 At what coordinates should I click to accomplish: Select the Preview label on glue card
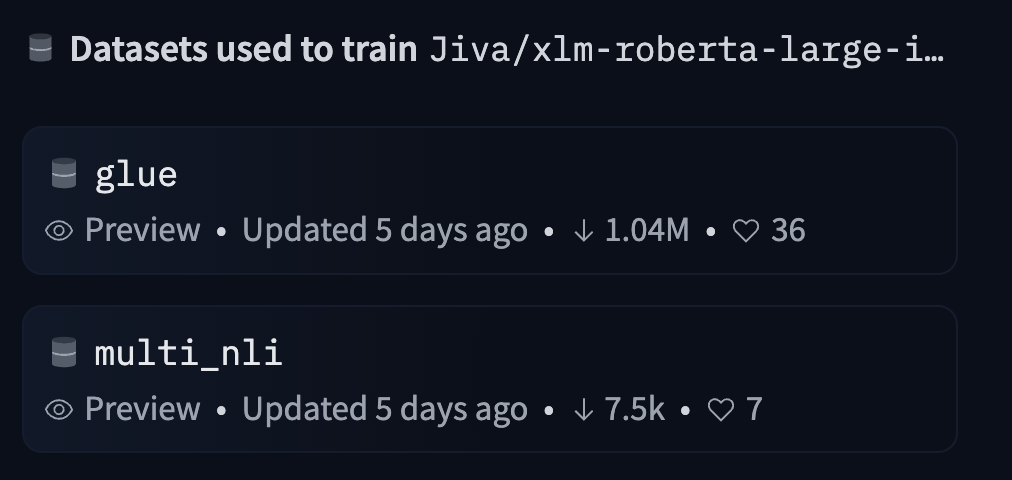[142, 231]
